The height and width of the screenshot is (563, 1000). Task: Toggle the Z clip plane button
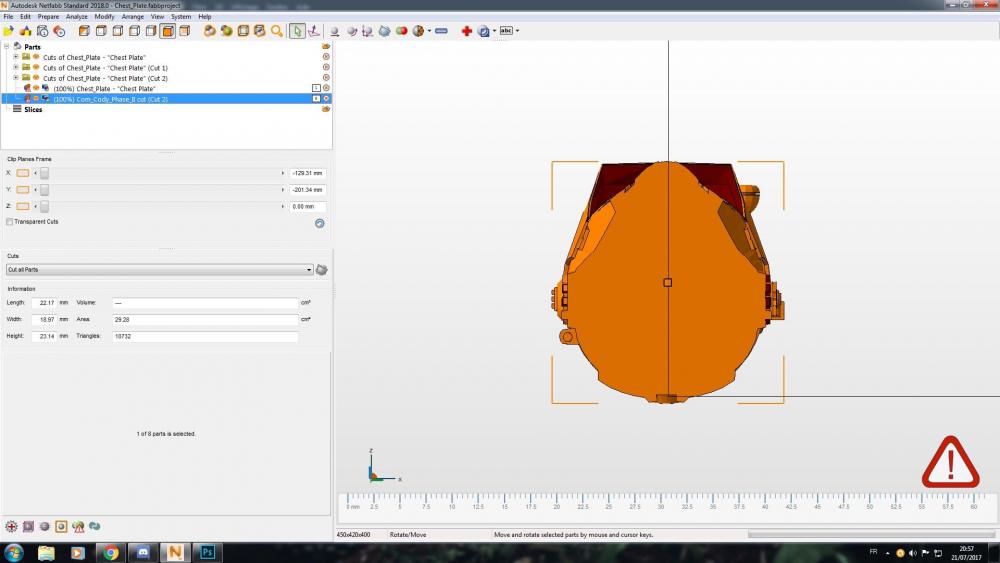point(23,206)
